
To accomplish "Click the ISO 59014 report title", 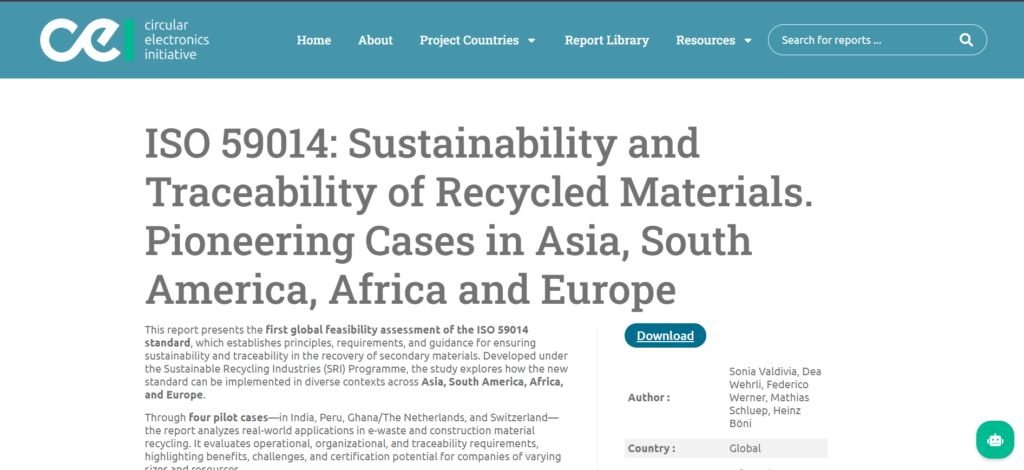I will coord(479,216).
